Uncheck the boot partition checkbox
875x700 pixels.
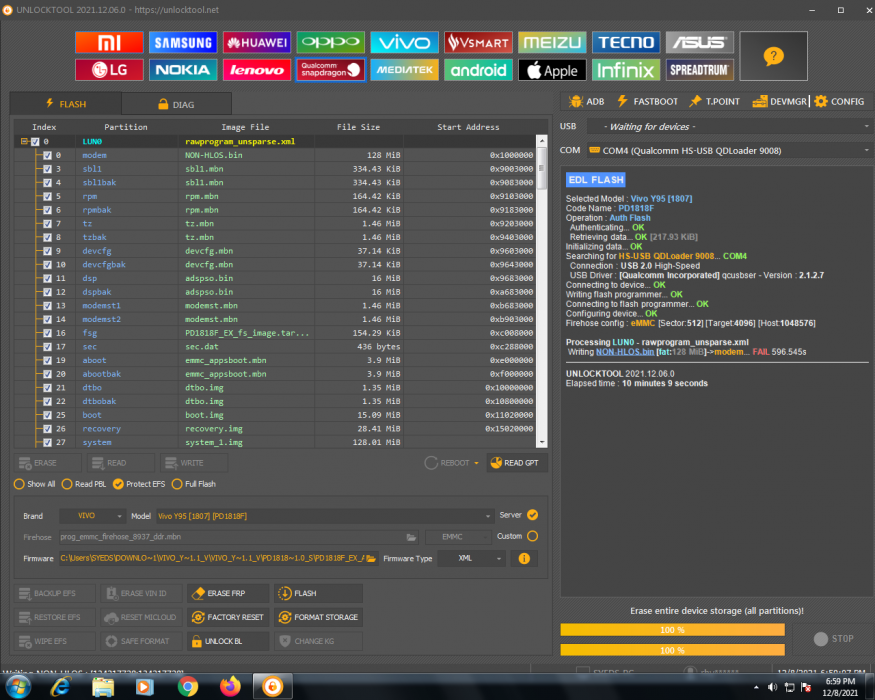pos(47,415)
